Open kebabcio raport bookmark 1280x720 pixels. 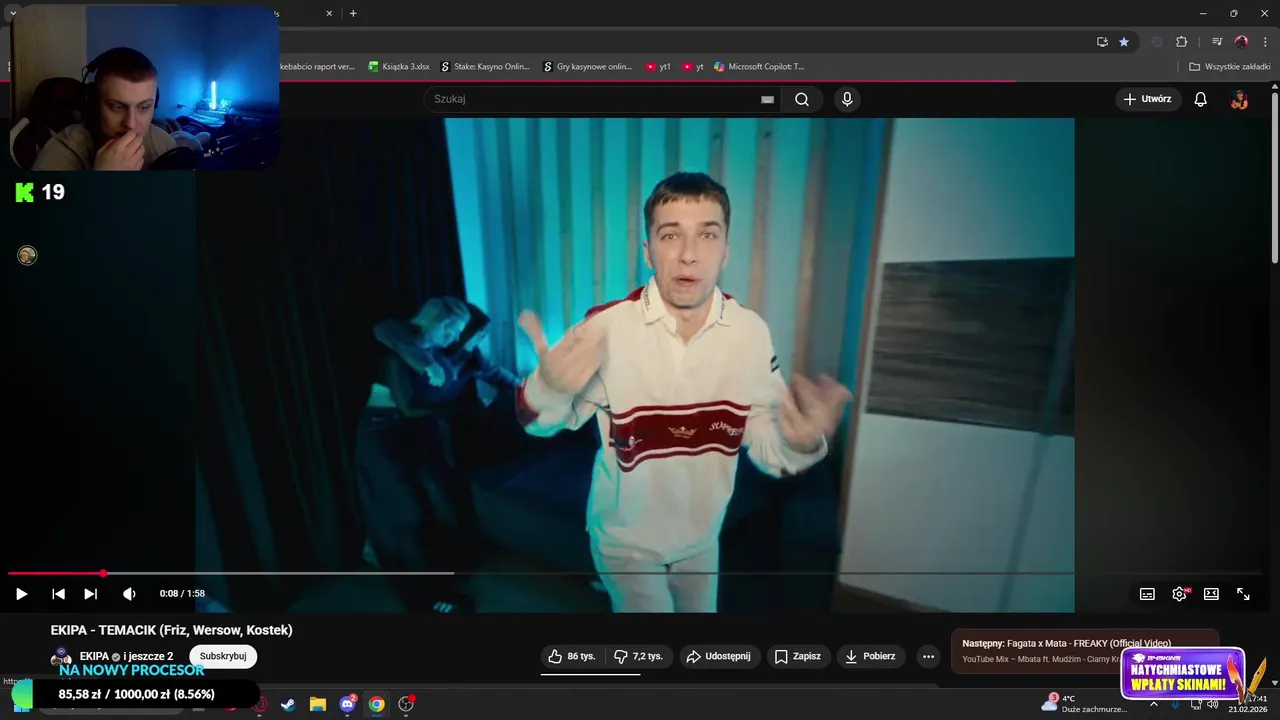[317, 67]
